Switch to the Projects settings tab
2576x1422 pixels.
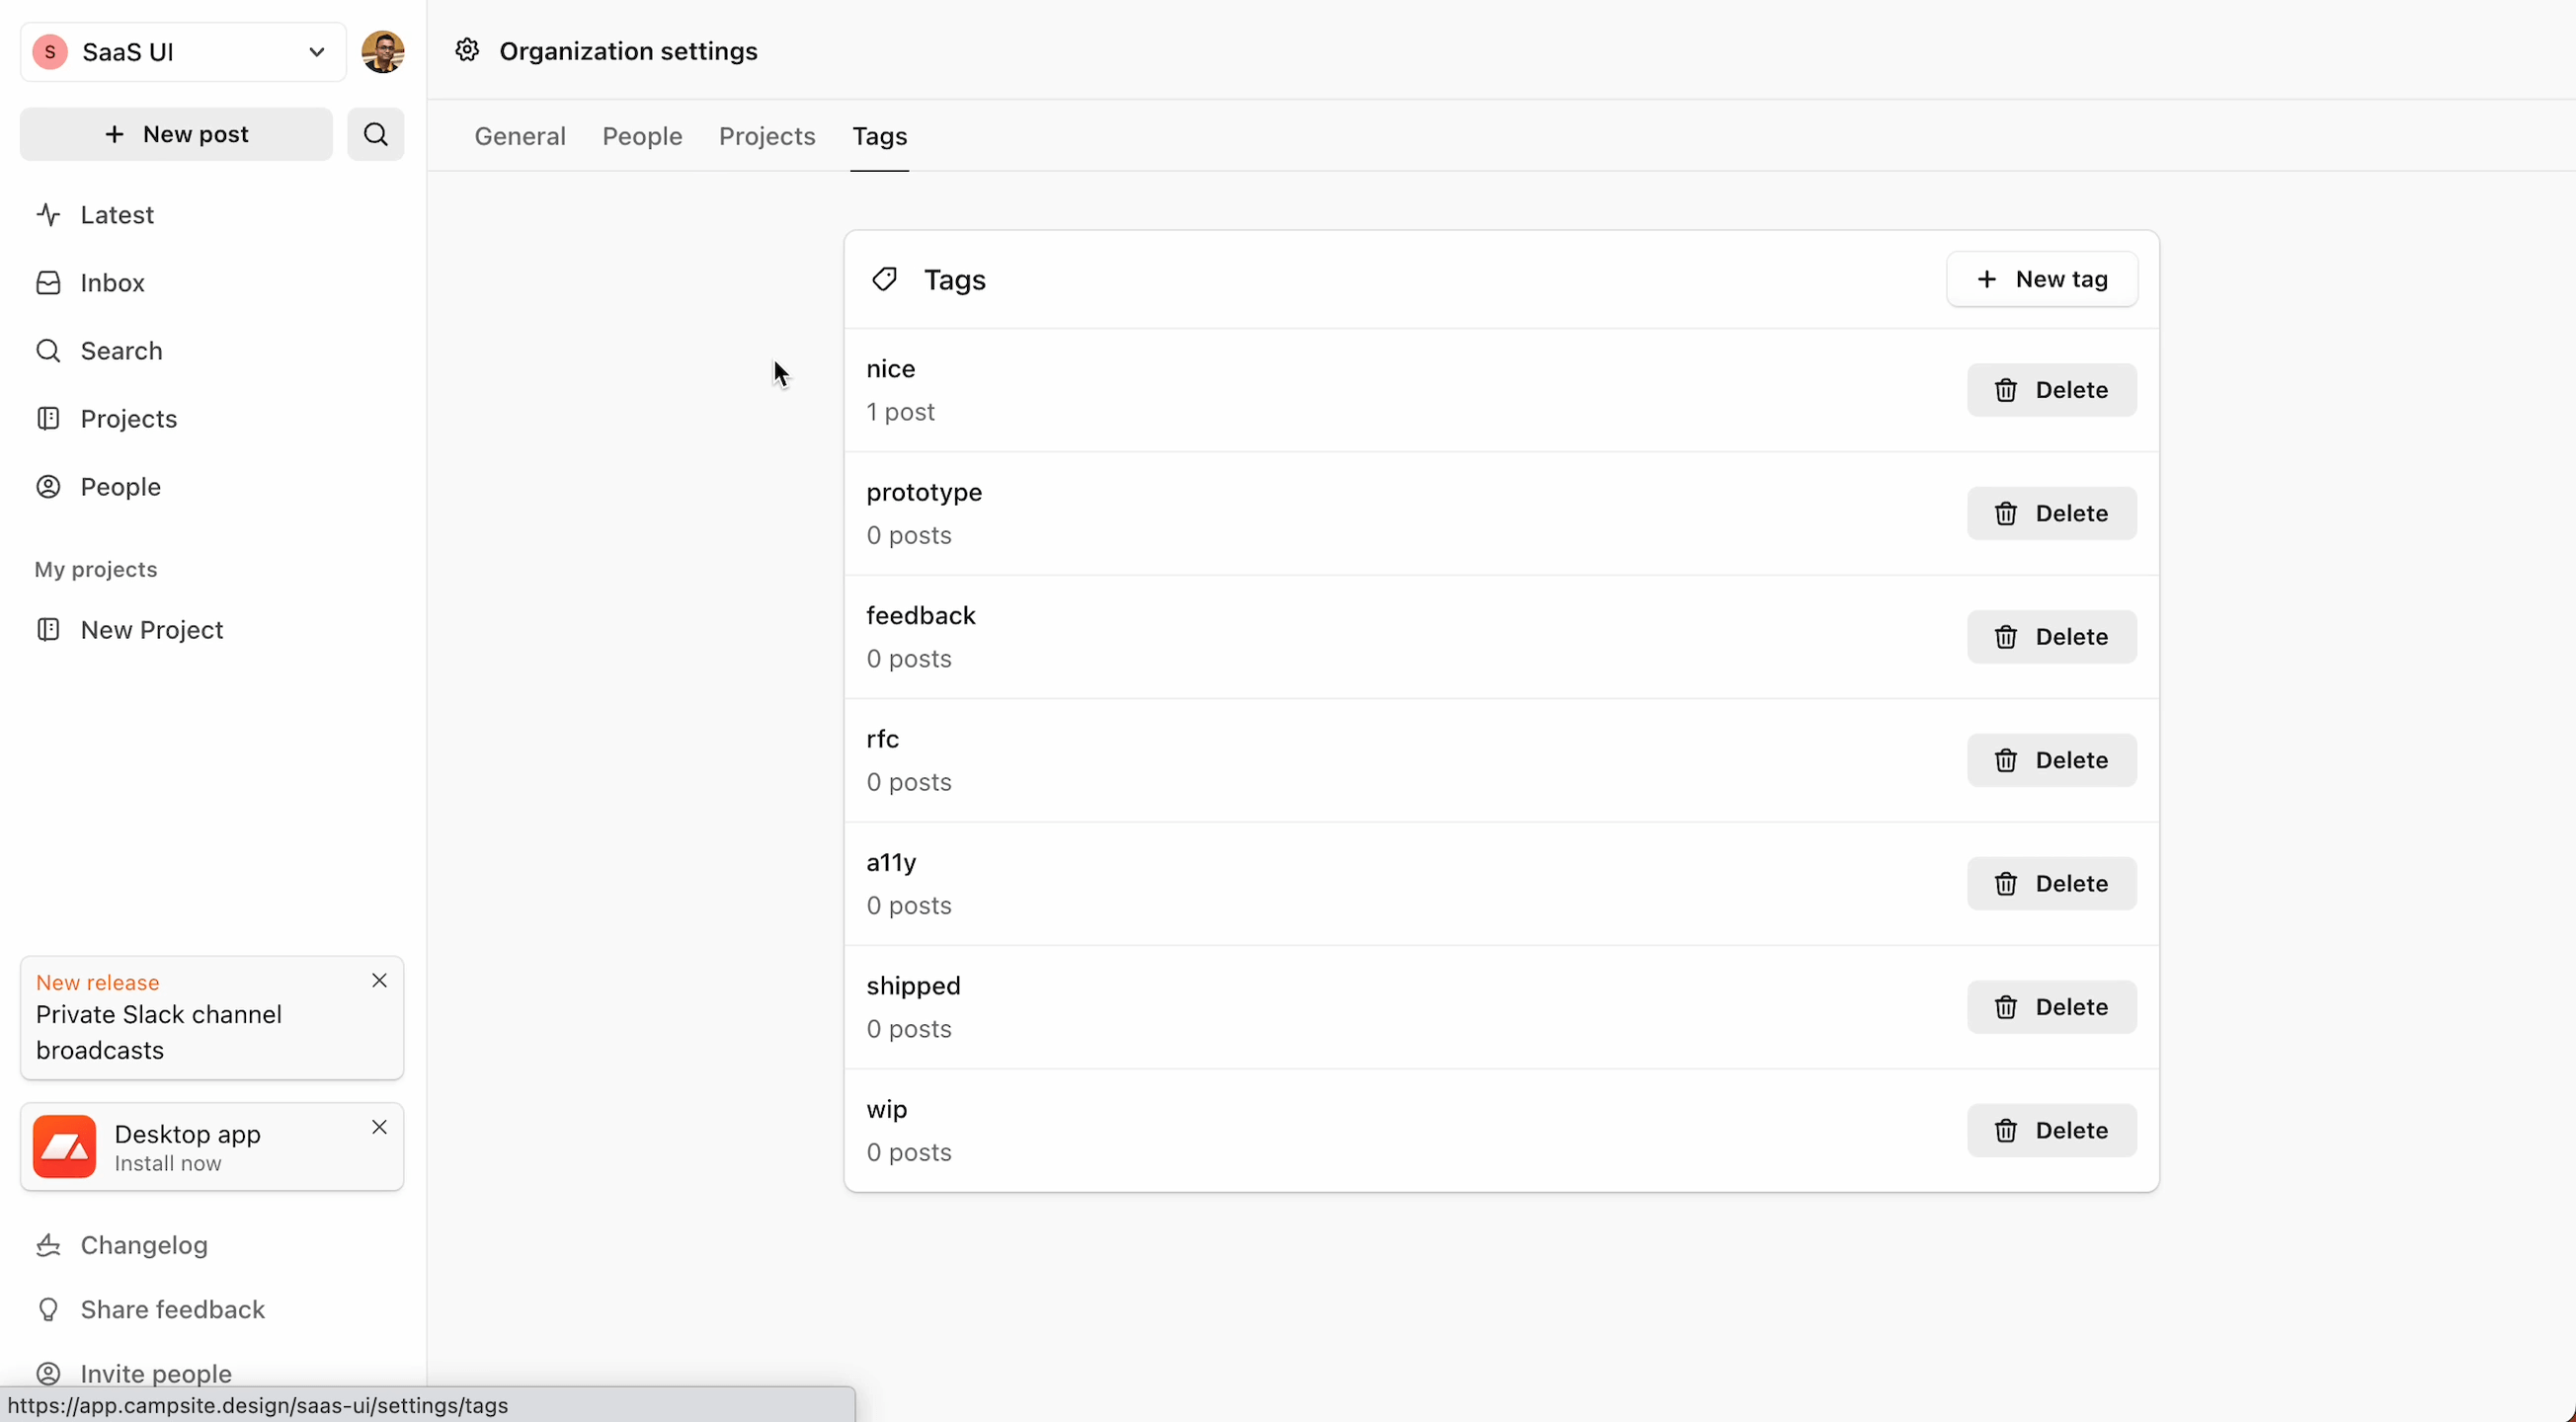click(767, 136)
